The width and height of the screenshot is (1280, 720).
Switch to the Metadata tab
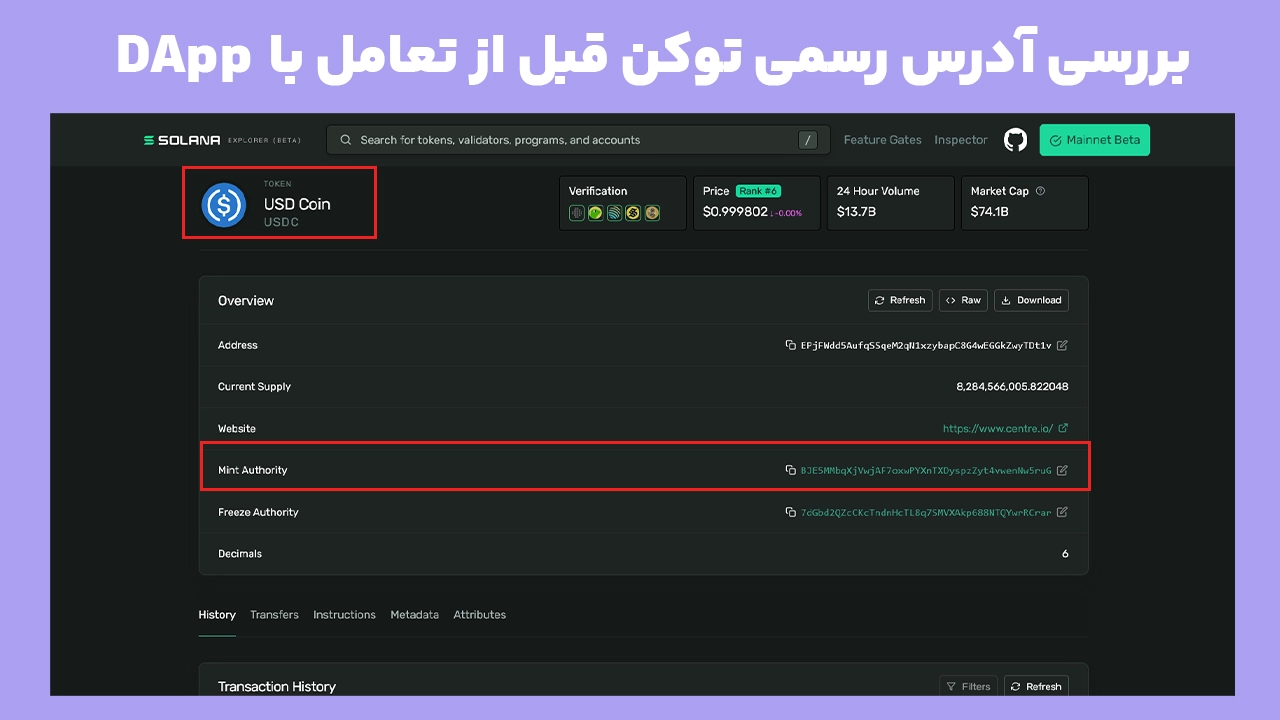click(x=414, y=615)
